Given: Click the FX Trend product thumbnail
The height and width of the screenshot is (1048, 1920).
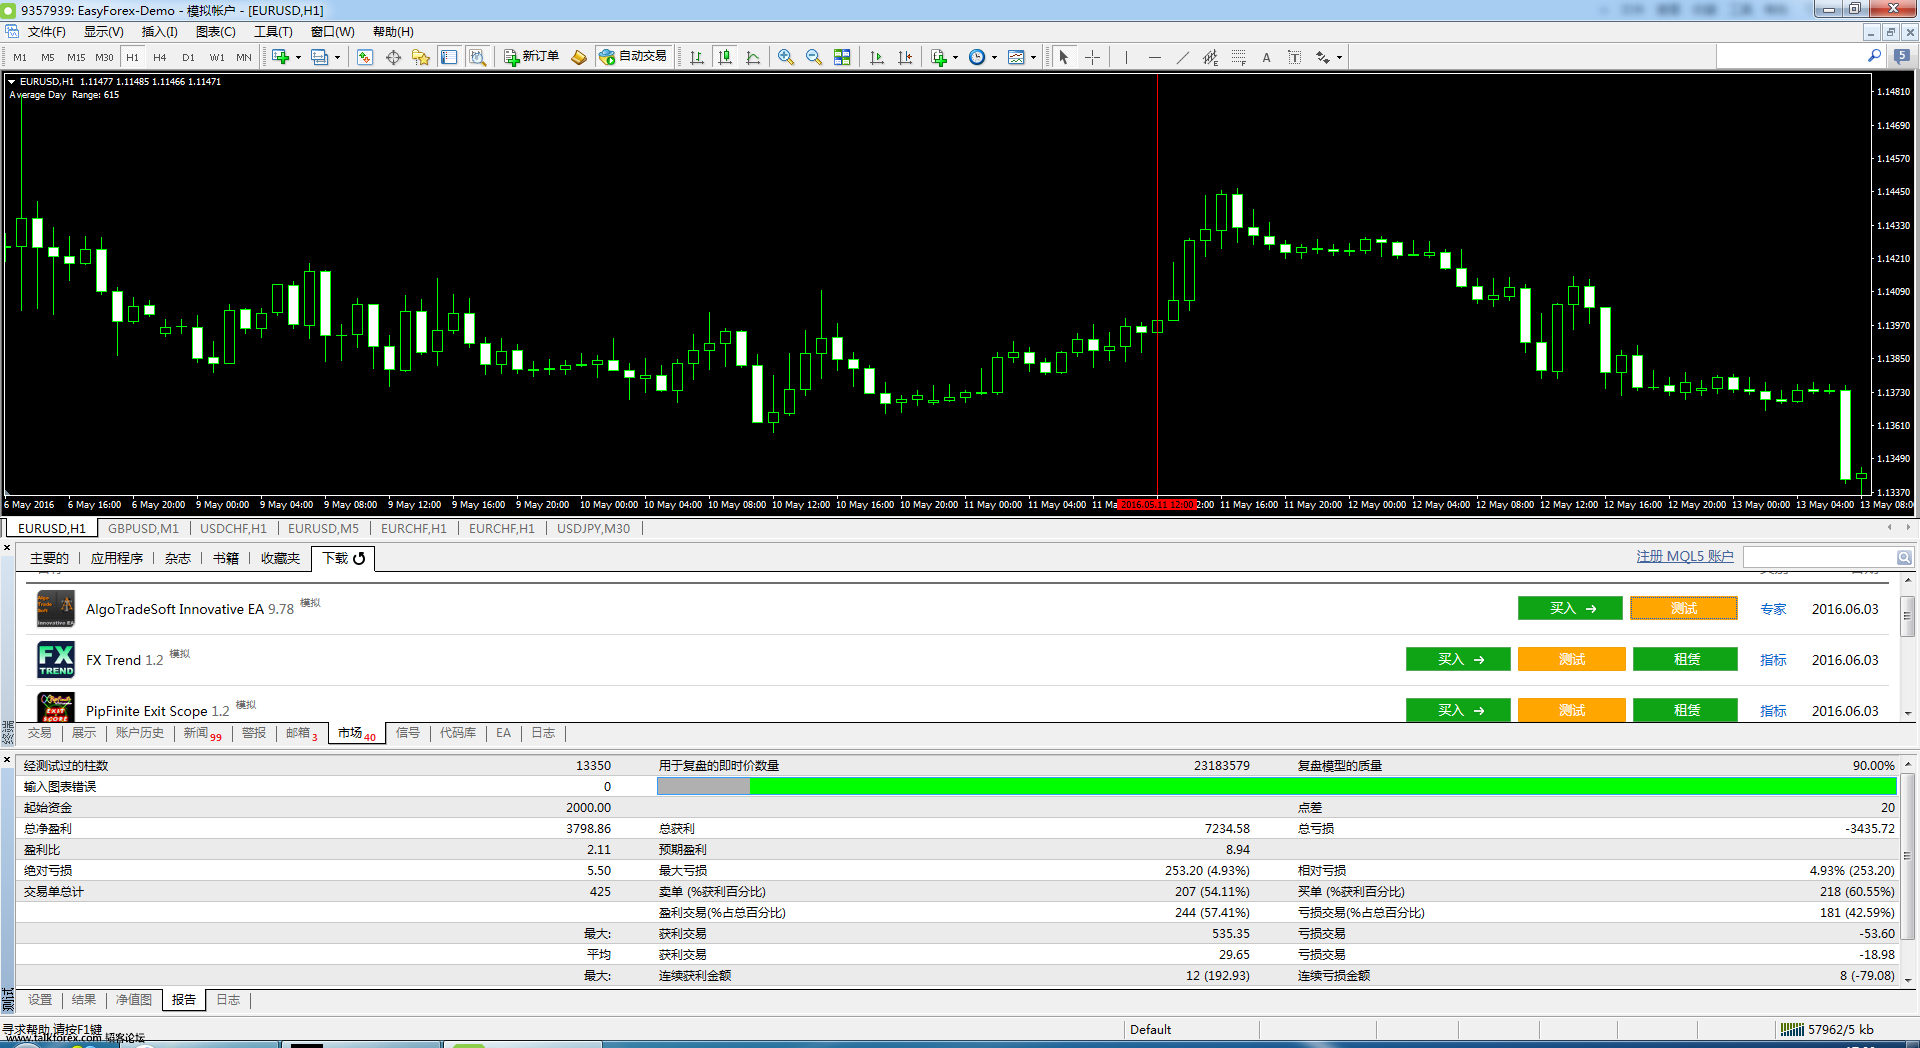Looking at the screenshot, I should [56, 660].
